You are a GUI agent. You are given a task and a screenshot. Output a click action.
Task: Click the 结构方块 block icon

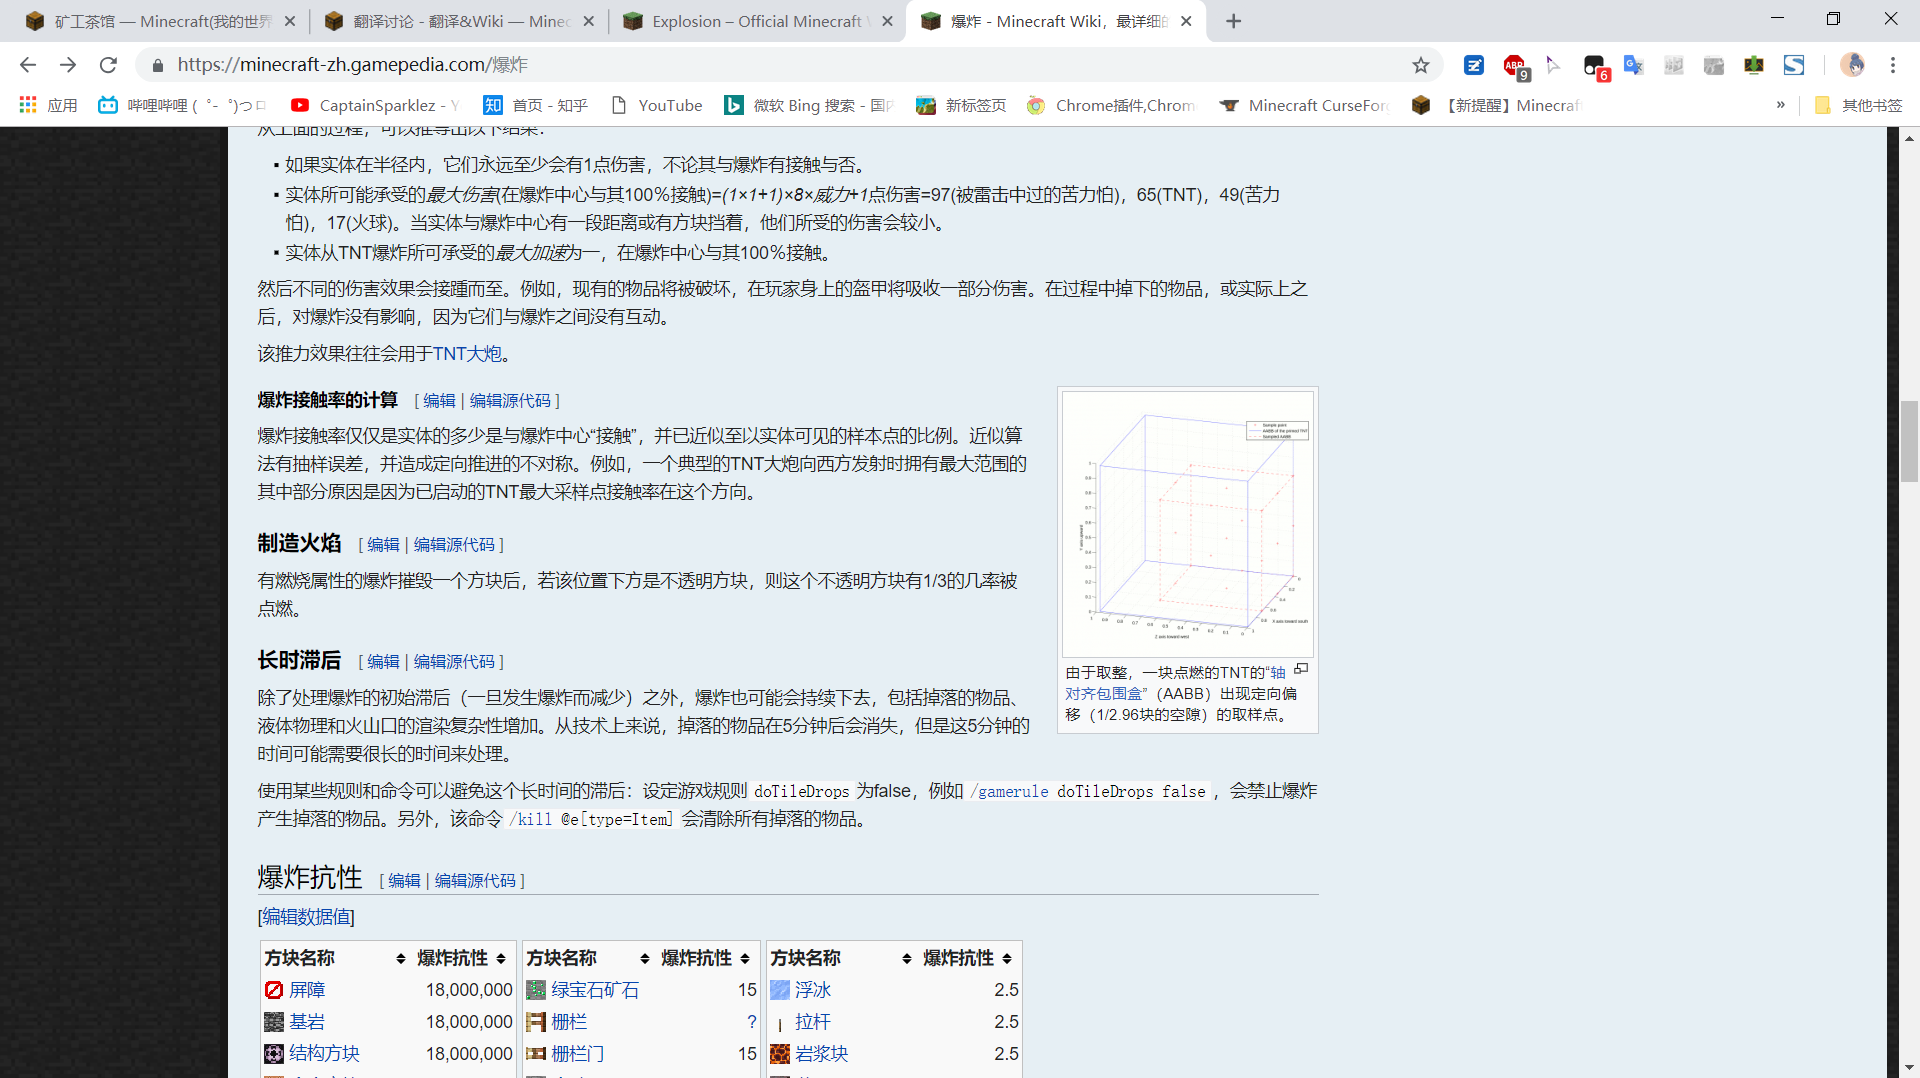[x=274, y=1054]
